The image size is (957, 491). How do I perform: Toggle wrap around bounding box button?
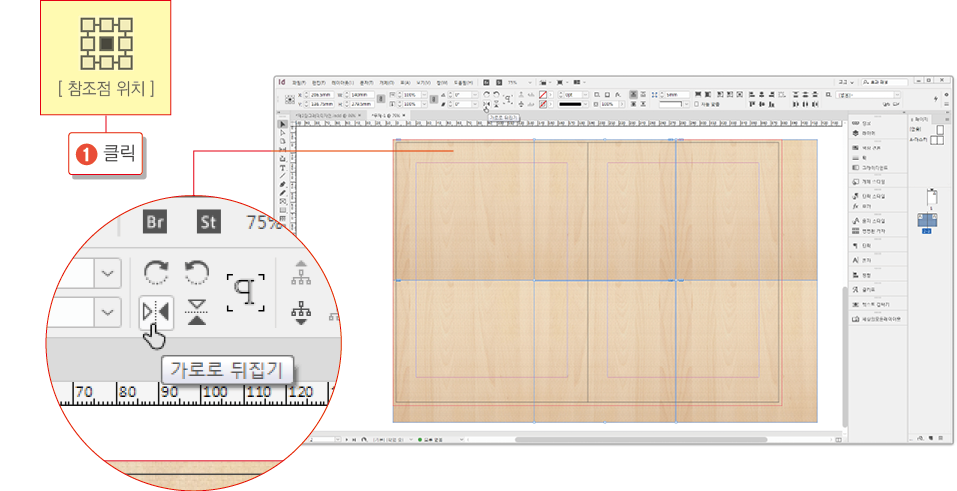tap(643, 94)
